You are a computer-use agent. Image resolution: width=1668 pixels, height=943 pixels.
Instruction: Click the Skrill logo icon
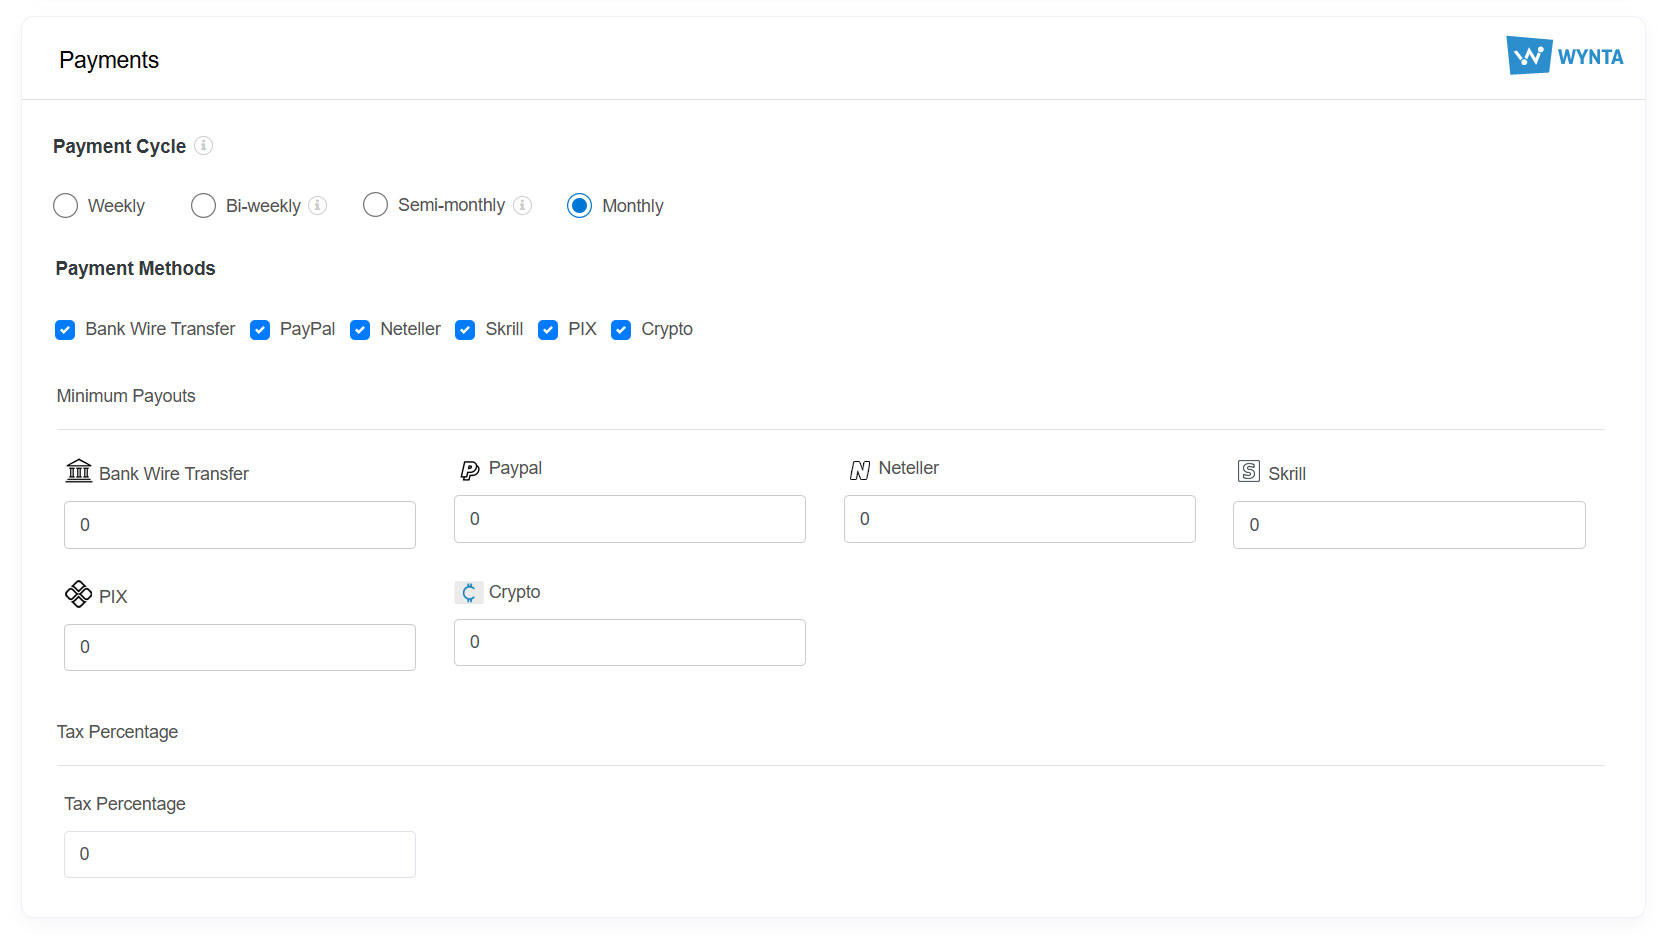[1248, 472]
